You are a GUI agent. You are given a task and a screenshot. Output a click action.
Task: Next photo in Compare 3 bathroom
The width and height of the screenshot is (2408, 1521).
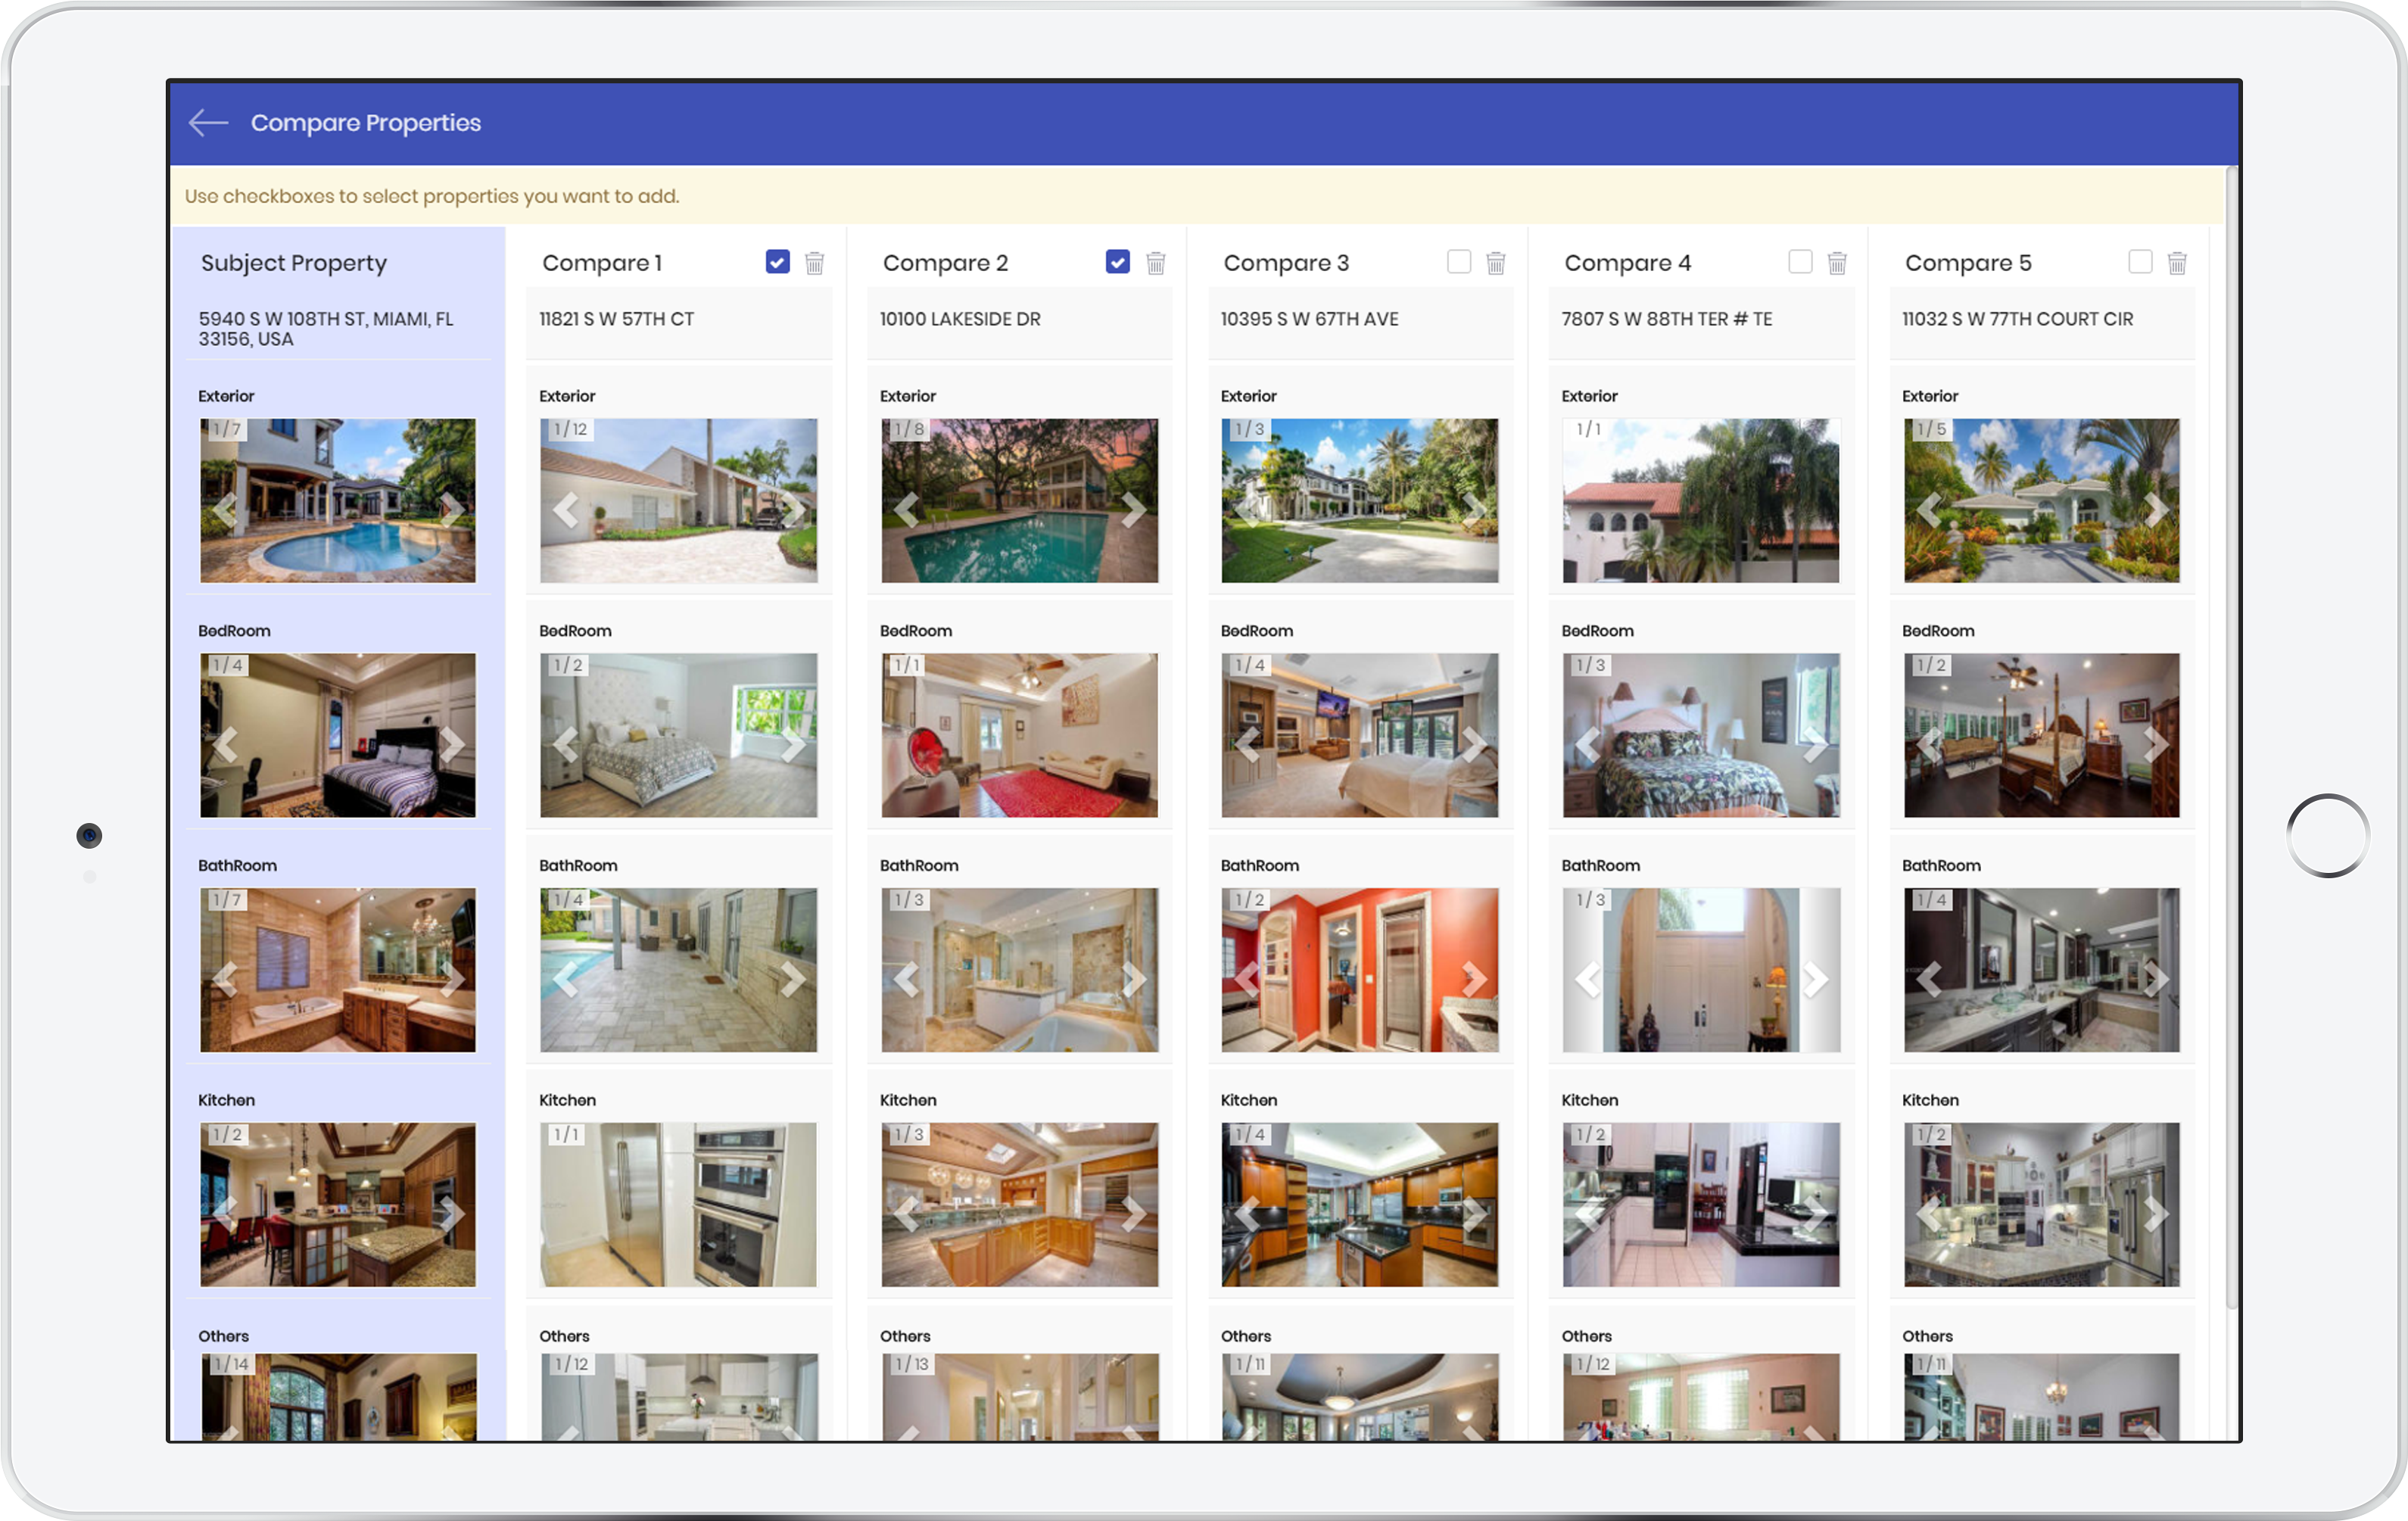(1474, 979)
